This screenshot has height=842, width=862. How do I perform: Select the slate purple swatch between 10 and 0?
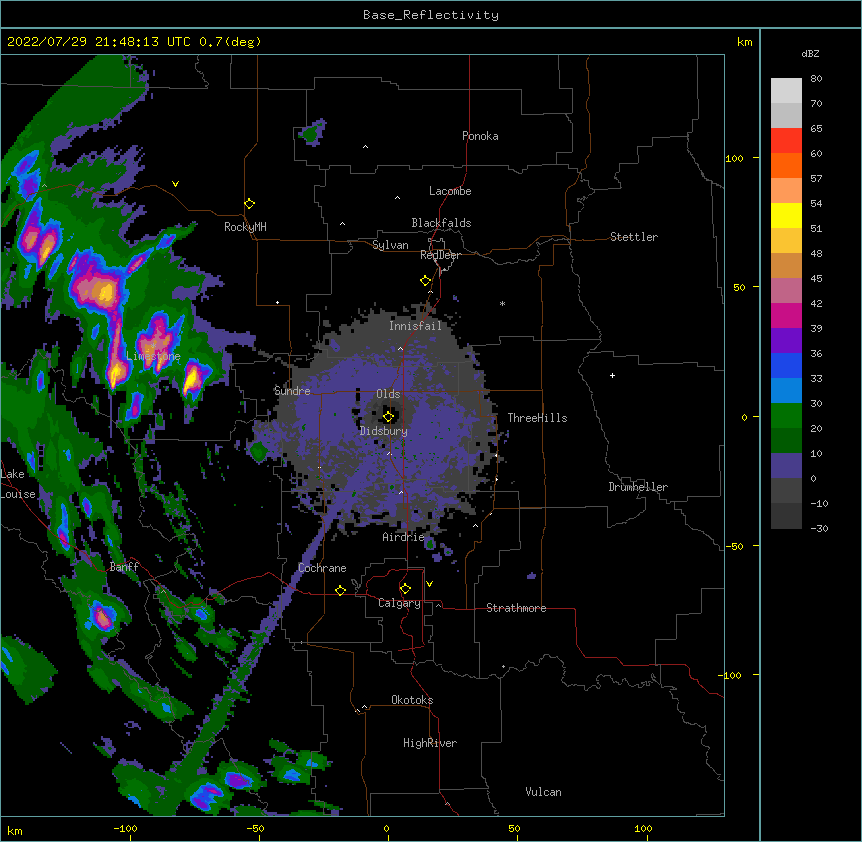click(x=786, y=466)
